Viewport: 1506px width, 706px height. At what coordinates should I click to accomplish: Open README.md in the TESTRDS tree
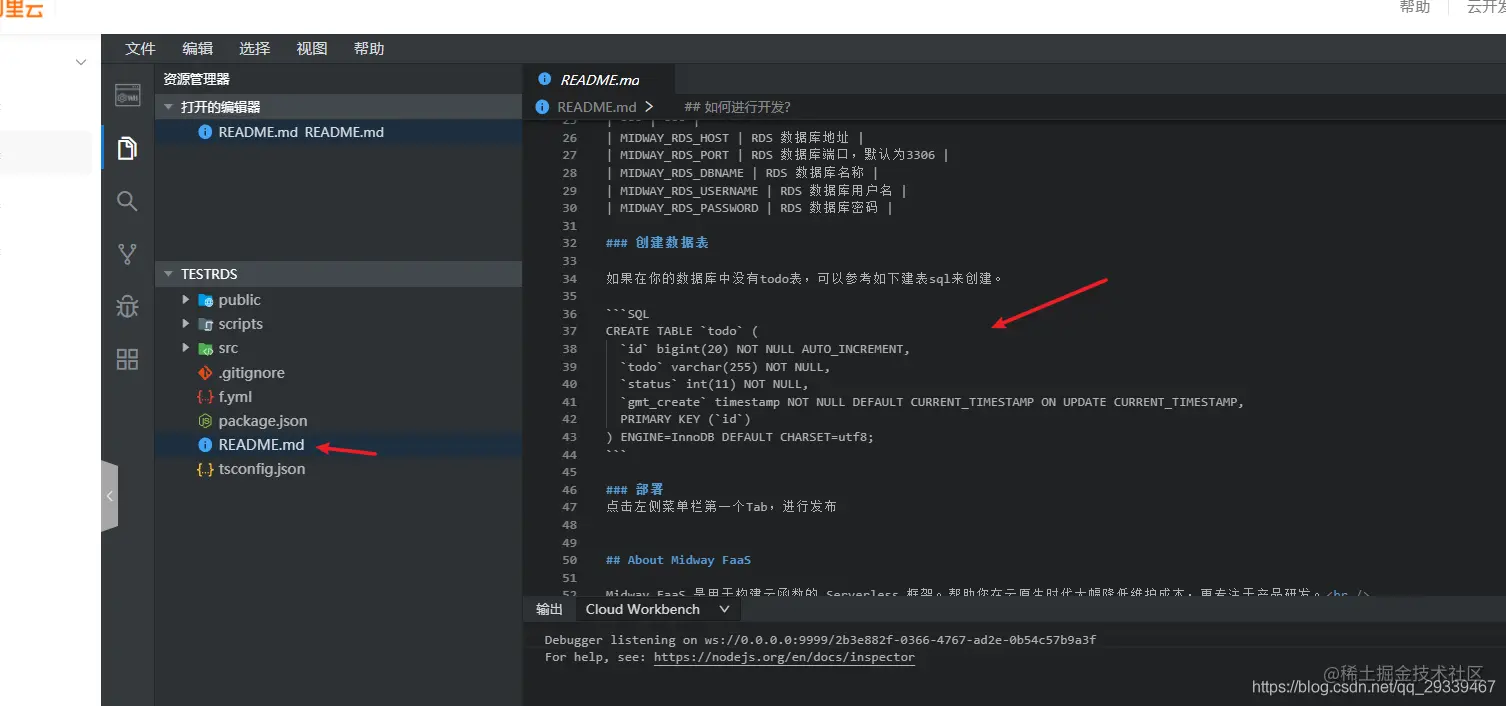tap(261, 445)
